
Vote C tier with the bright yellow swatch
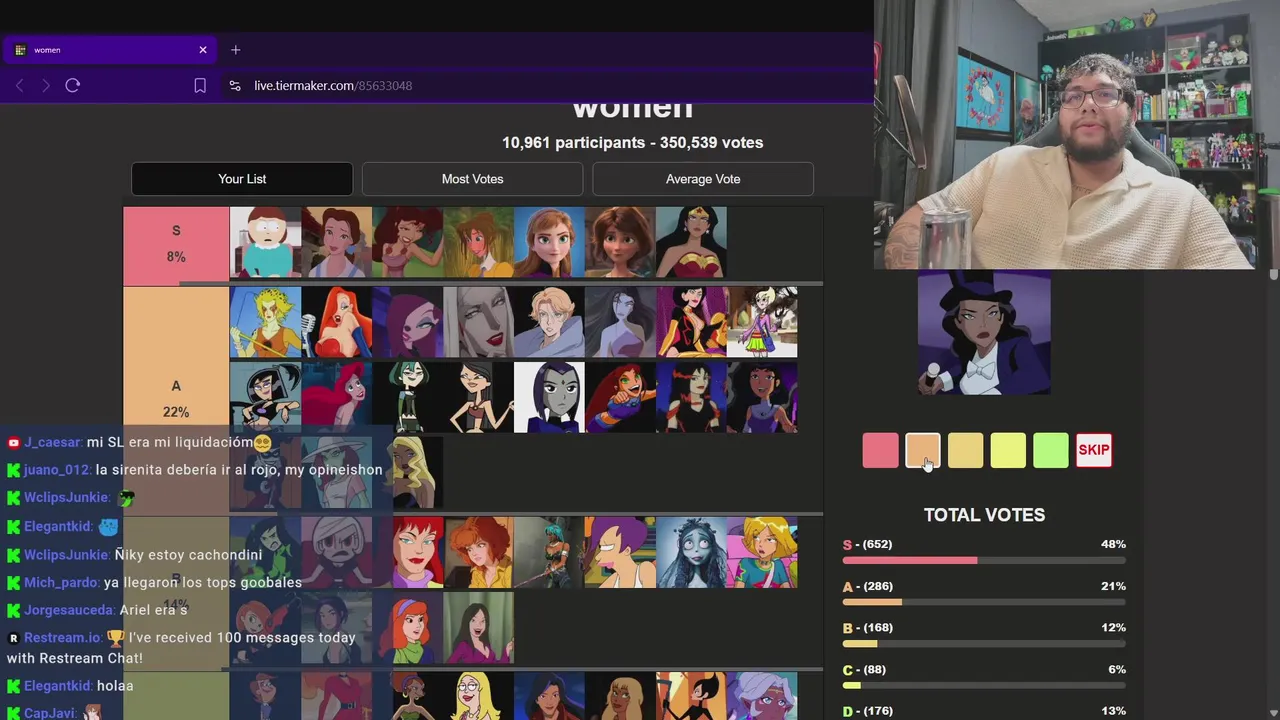click(x=1008, y=450)
